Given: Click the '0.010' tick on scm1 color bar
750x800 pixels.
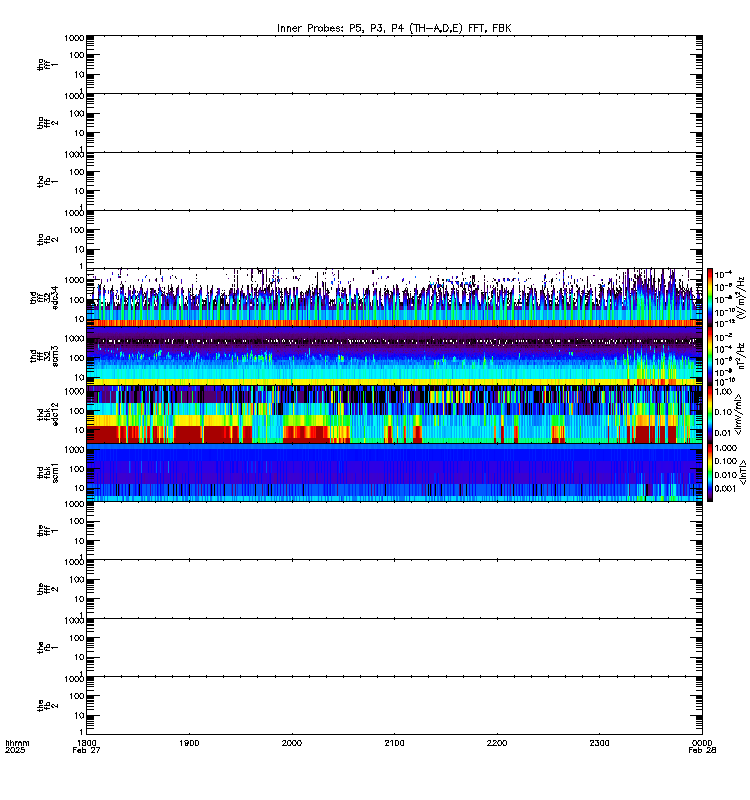Looking at the screenshot, I should [x=726, y=475].
